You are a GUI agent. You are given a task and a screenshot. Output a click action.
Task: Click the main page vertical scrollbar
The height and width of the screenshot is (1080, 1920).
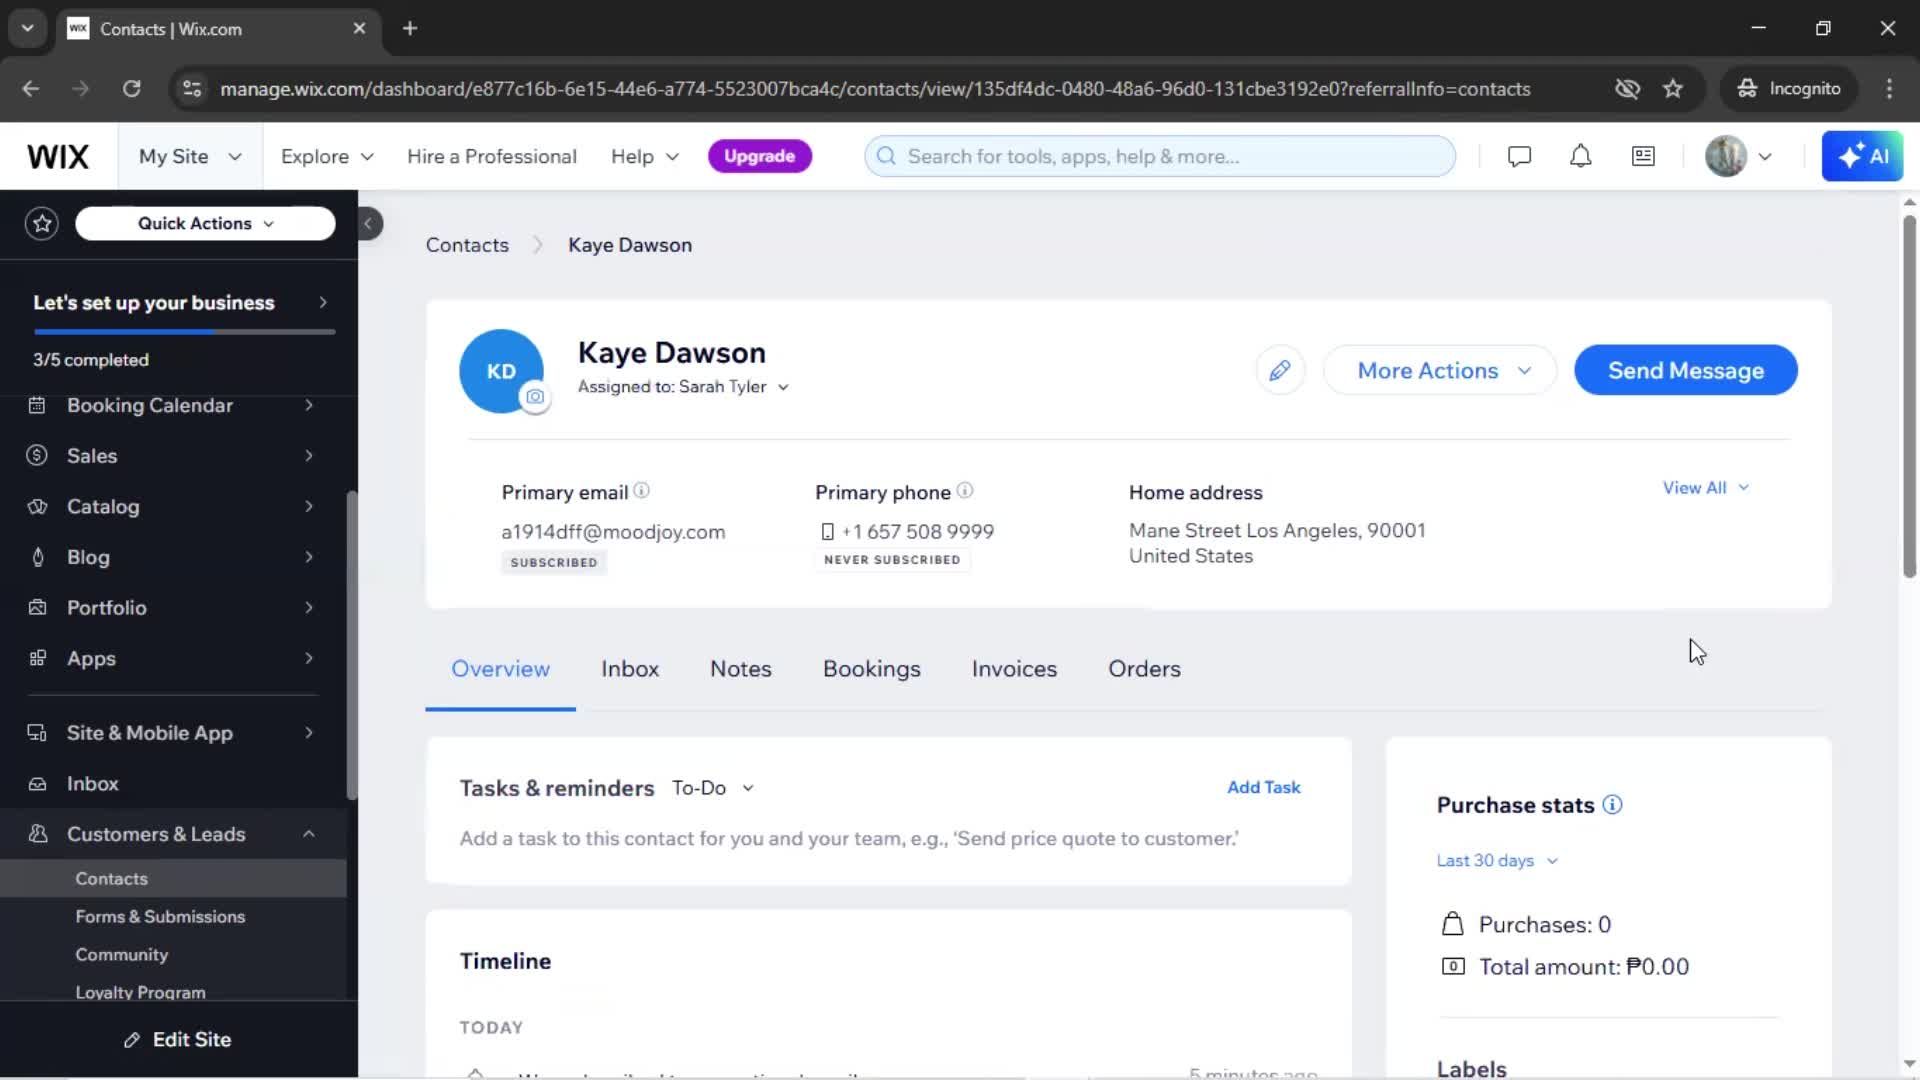[x=1909, y=397]
